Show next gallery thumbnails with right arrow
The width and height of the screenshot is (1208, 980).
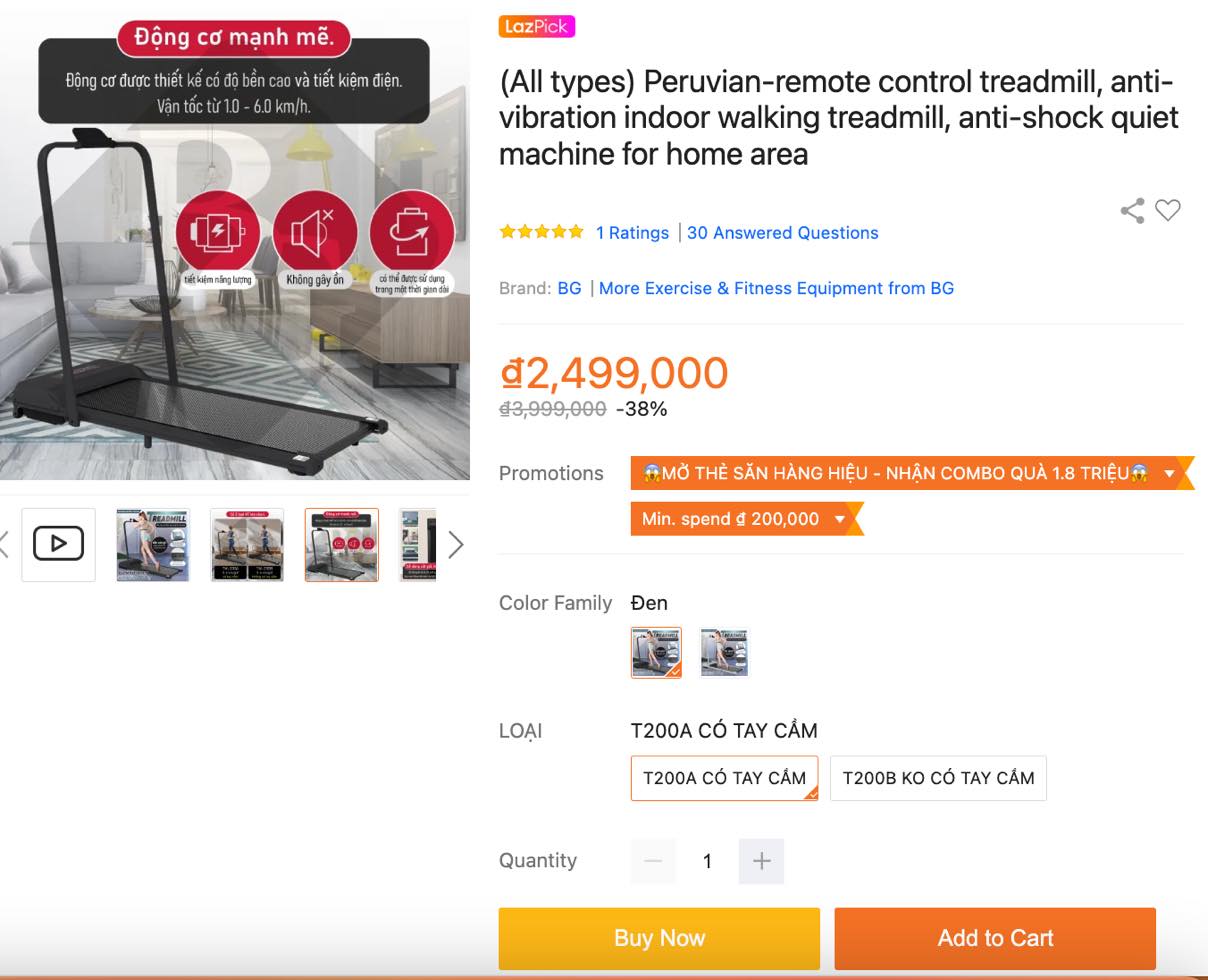tap(456, 545)
